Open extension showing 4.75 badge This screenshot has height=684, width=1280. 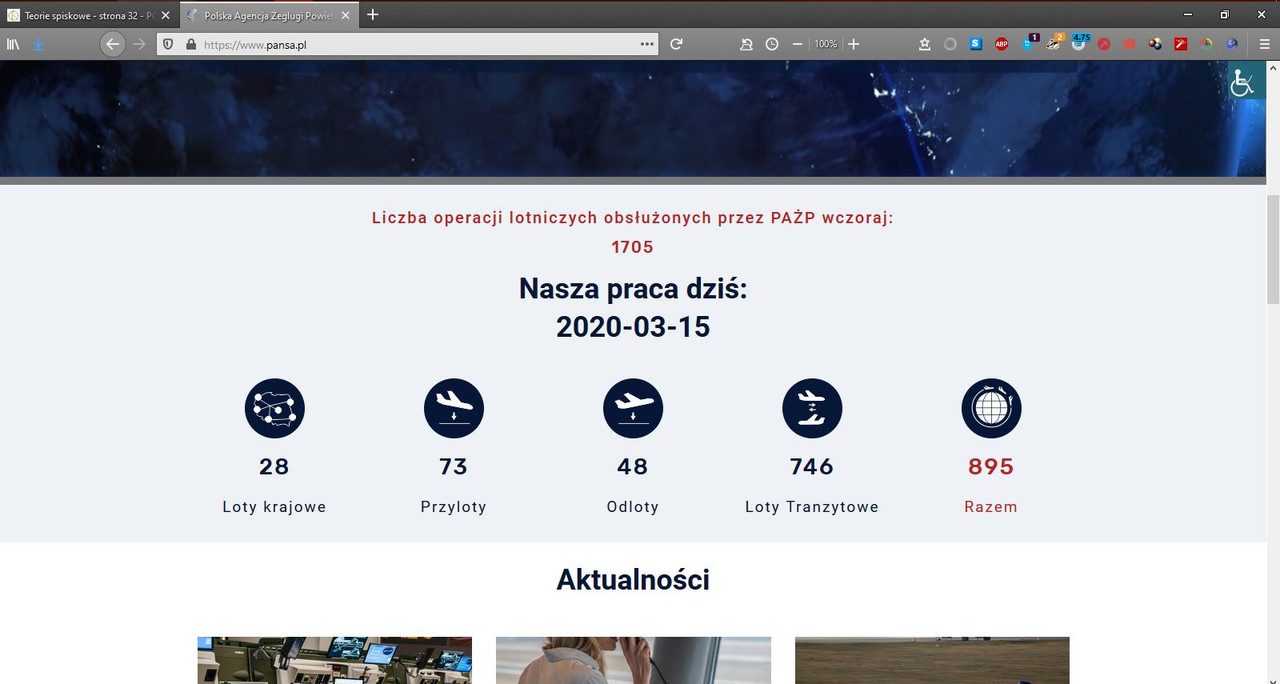click(x=1080, y=42)
